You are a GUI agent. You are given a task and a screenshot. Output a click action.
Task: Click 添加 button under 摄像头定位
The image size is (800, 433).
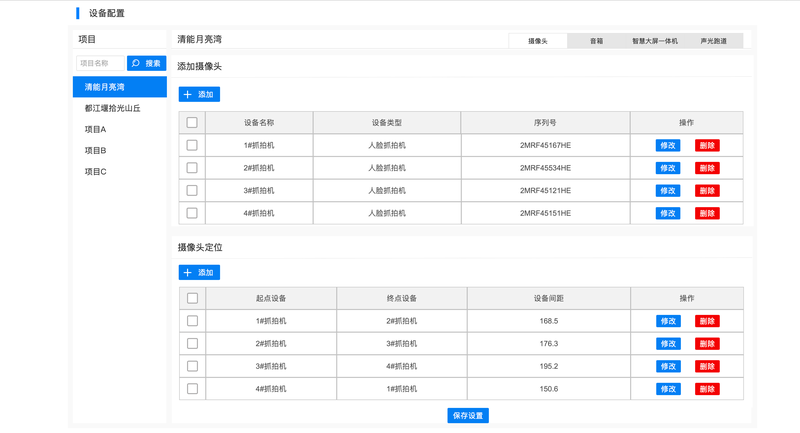click(199, 272)
